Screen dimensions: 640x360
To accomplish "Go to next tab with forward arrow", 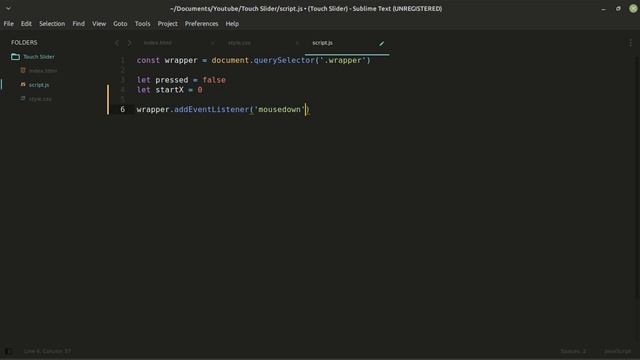I will pyautogui.click(x=129, y=43).
